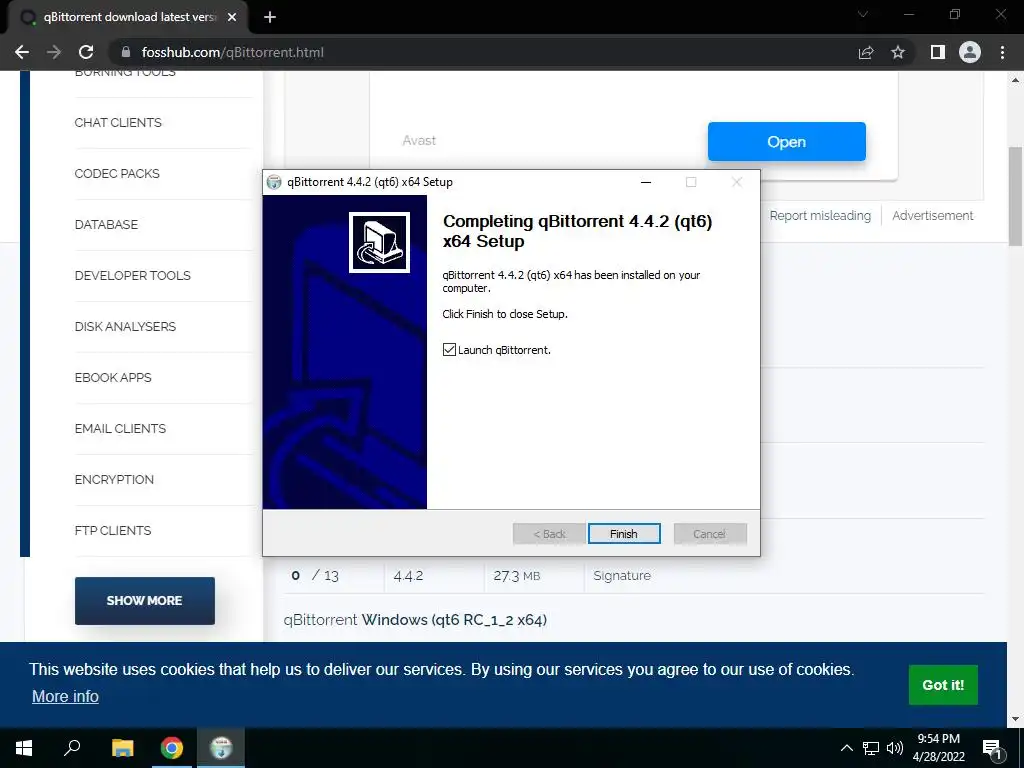Open the More info cookie link

tap(65, 696)
